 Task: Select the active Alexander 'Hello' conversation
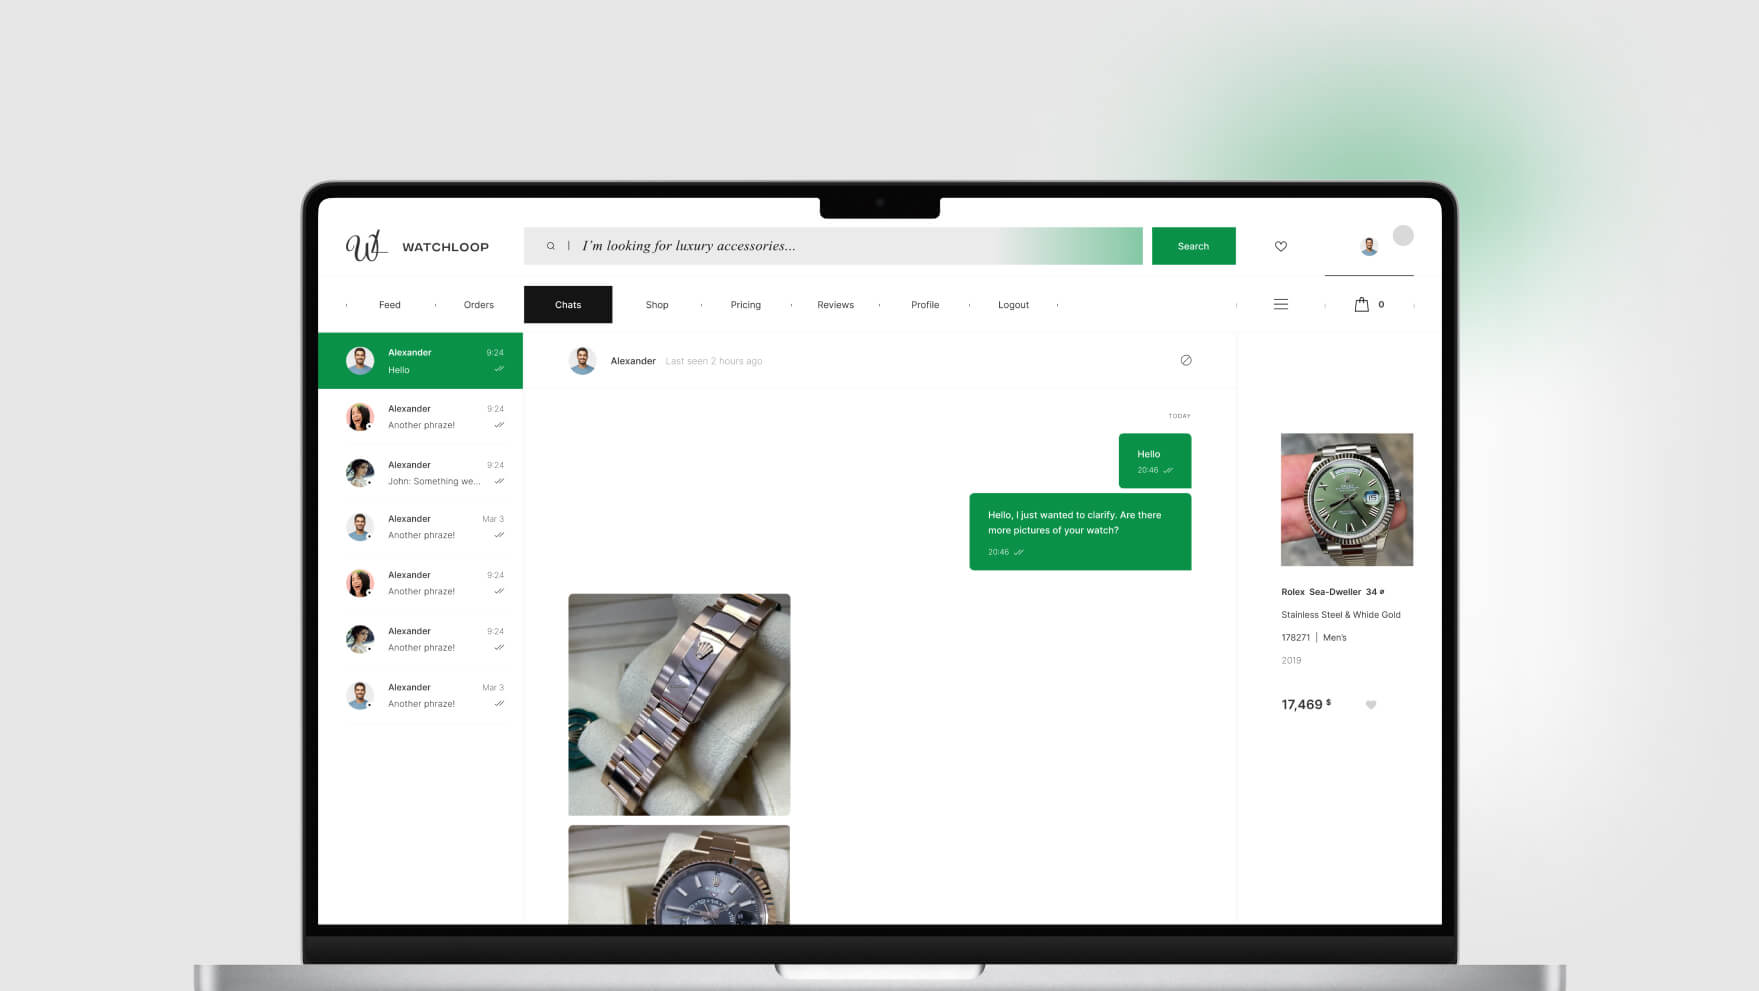[421, 361]
